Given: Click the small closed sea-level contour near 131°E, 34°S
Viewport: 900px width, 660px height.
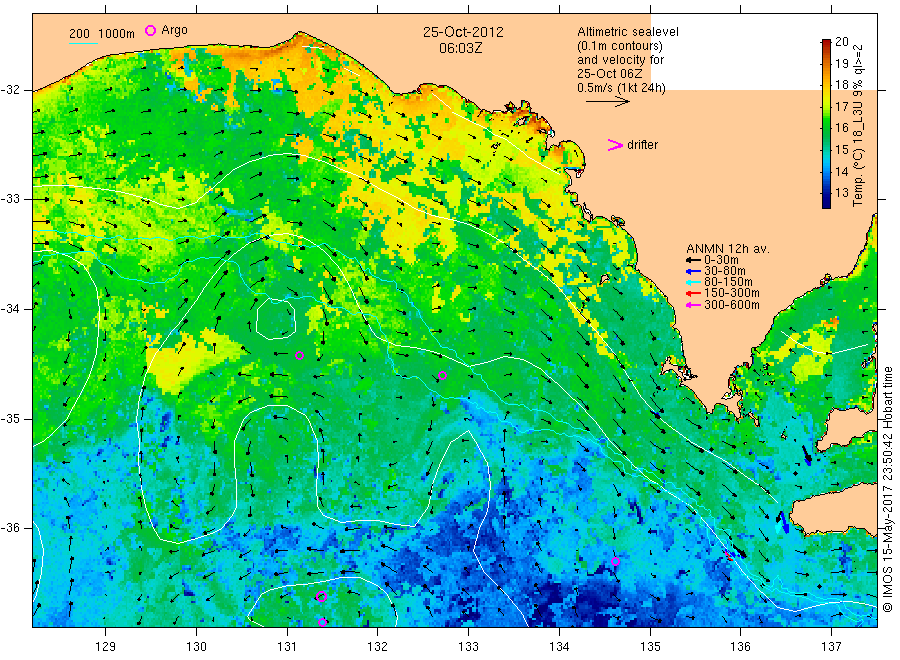Looking at the screenshot, I should pos(276,319).
